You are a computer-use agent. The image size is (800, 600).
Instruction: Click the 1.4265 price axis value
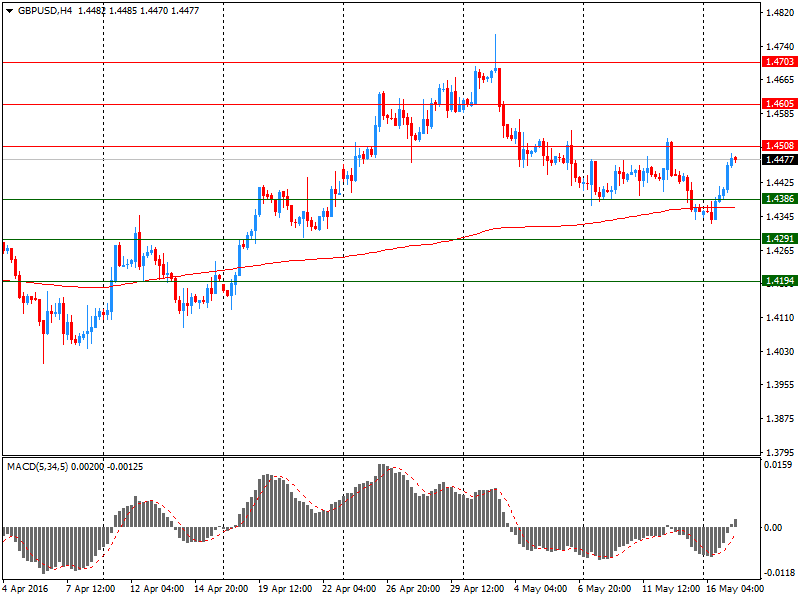point(780,251)
